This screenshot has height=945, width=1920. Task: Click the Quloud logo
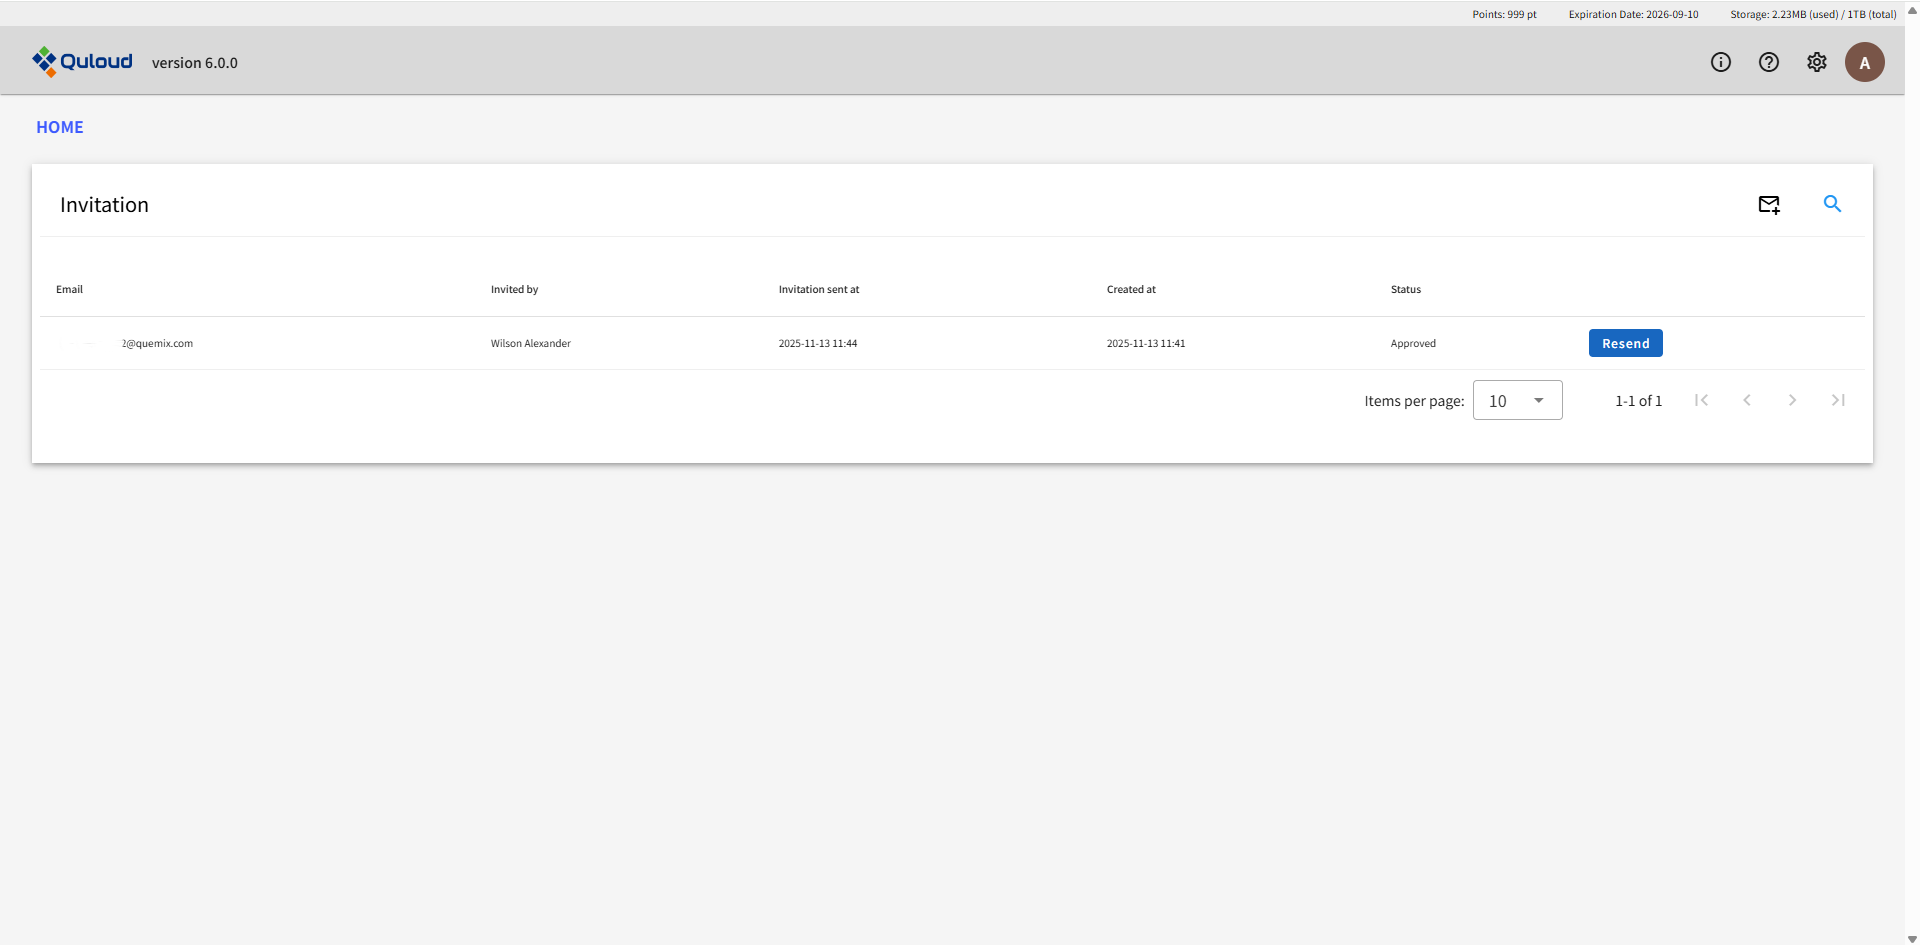tap(82, 62)
